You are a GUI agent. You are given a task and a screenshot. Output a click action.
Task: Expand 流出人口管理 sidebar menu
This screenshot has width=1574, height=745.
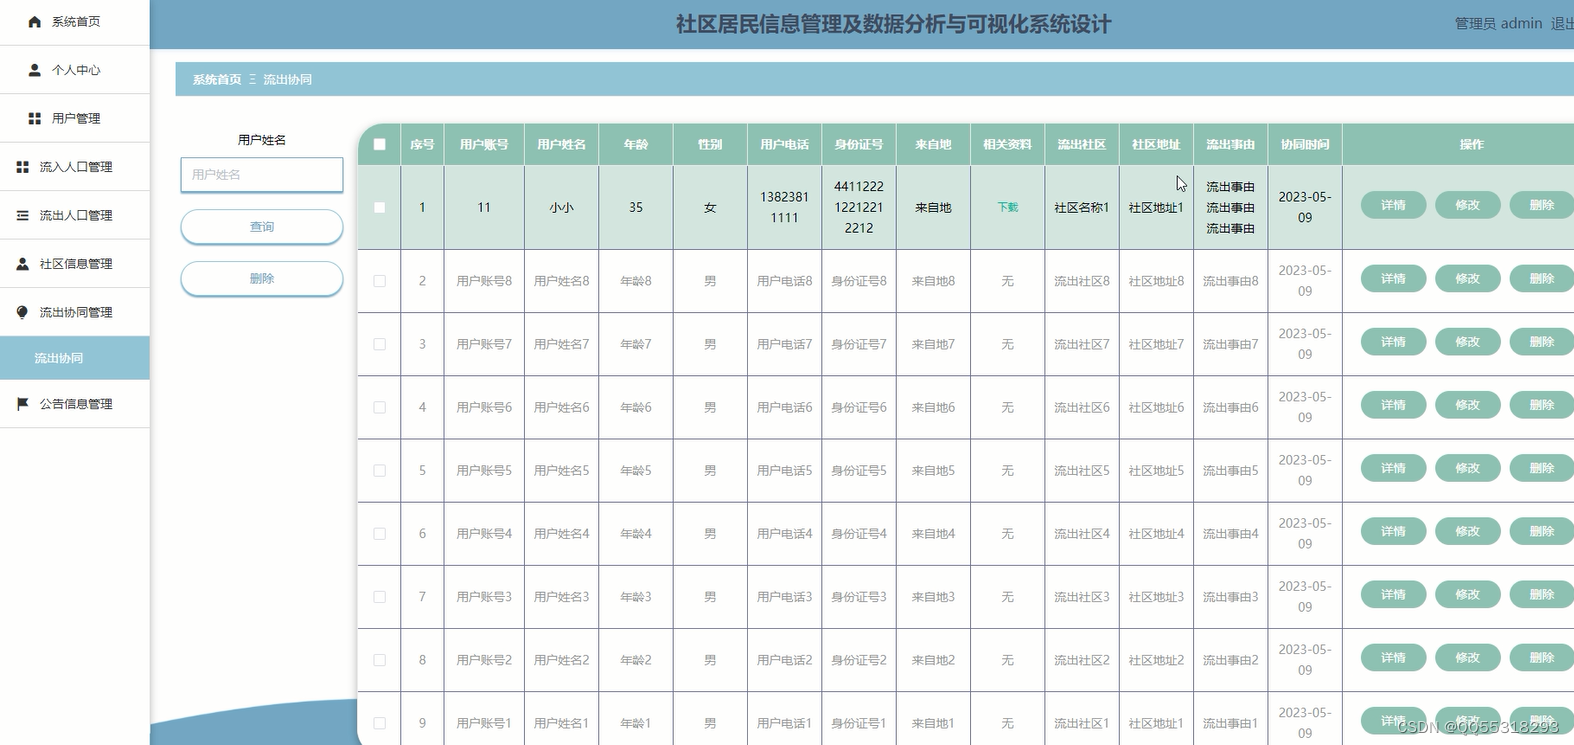75,215
